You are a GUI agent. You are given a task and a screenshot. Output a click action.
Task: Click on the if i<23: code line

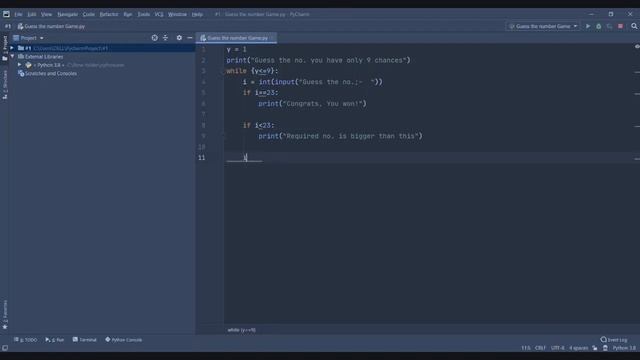click(259, 125)
